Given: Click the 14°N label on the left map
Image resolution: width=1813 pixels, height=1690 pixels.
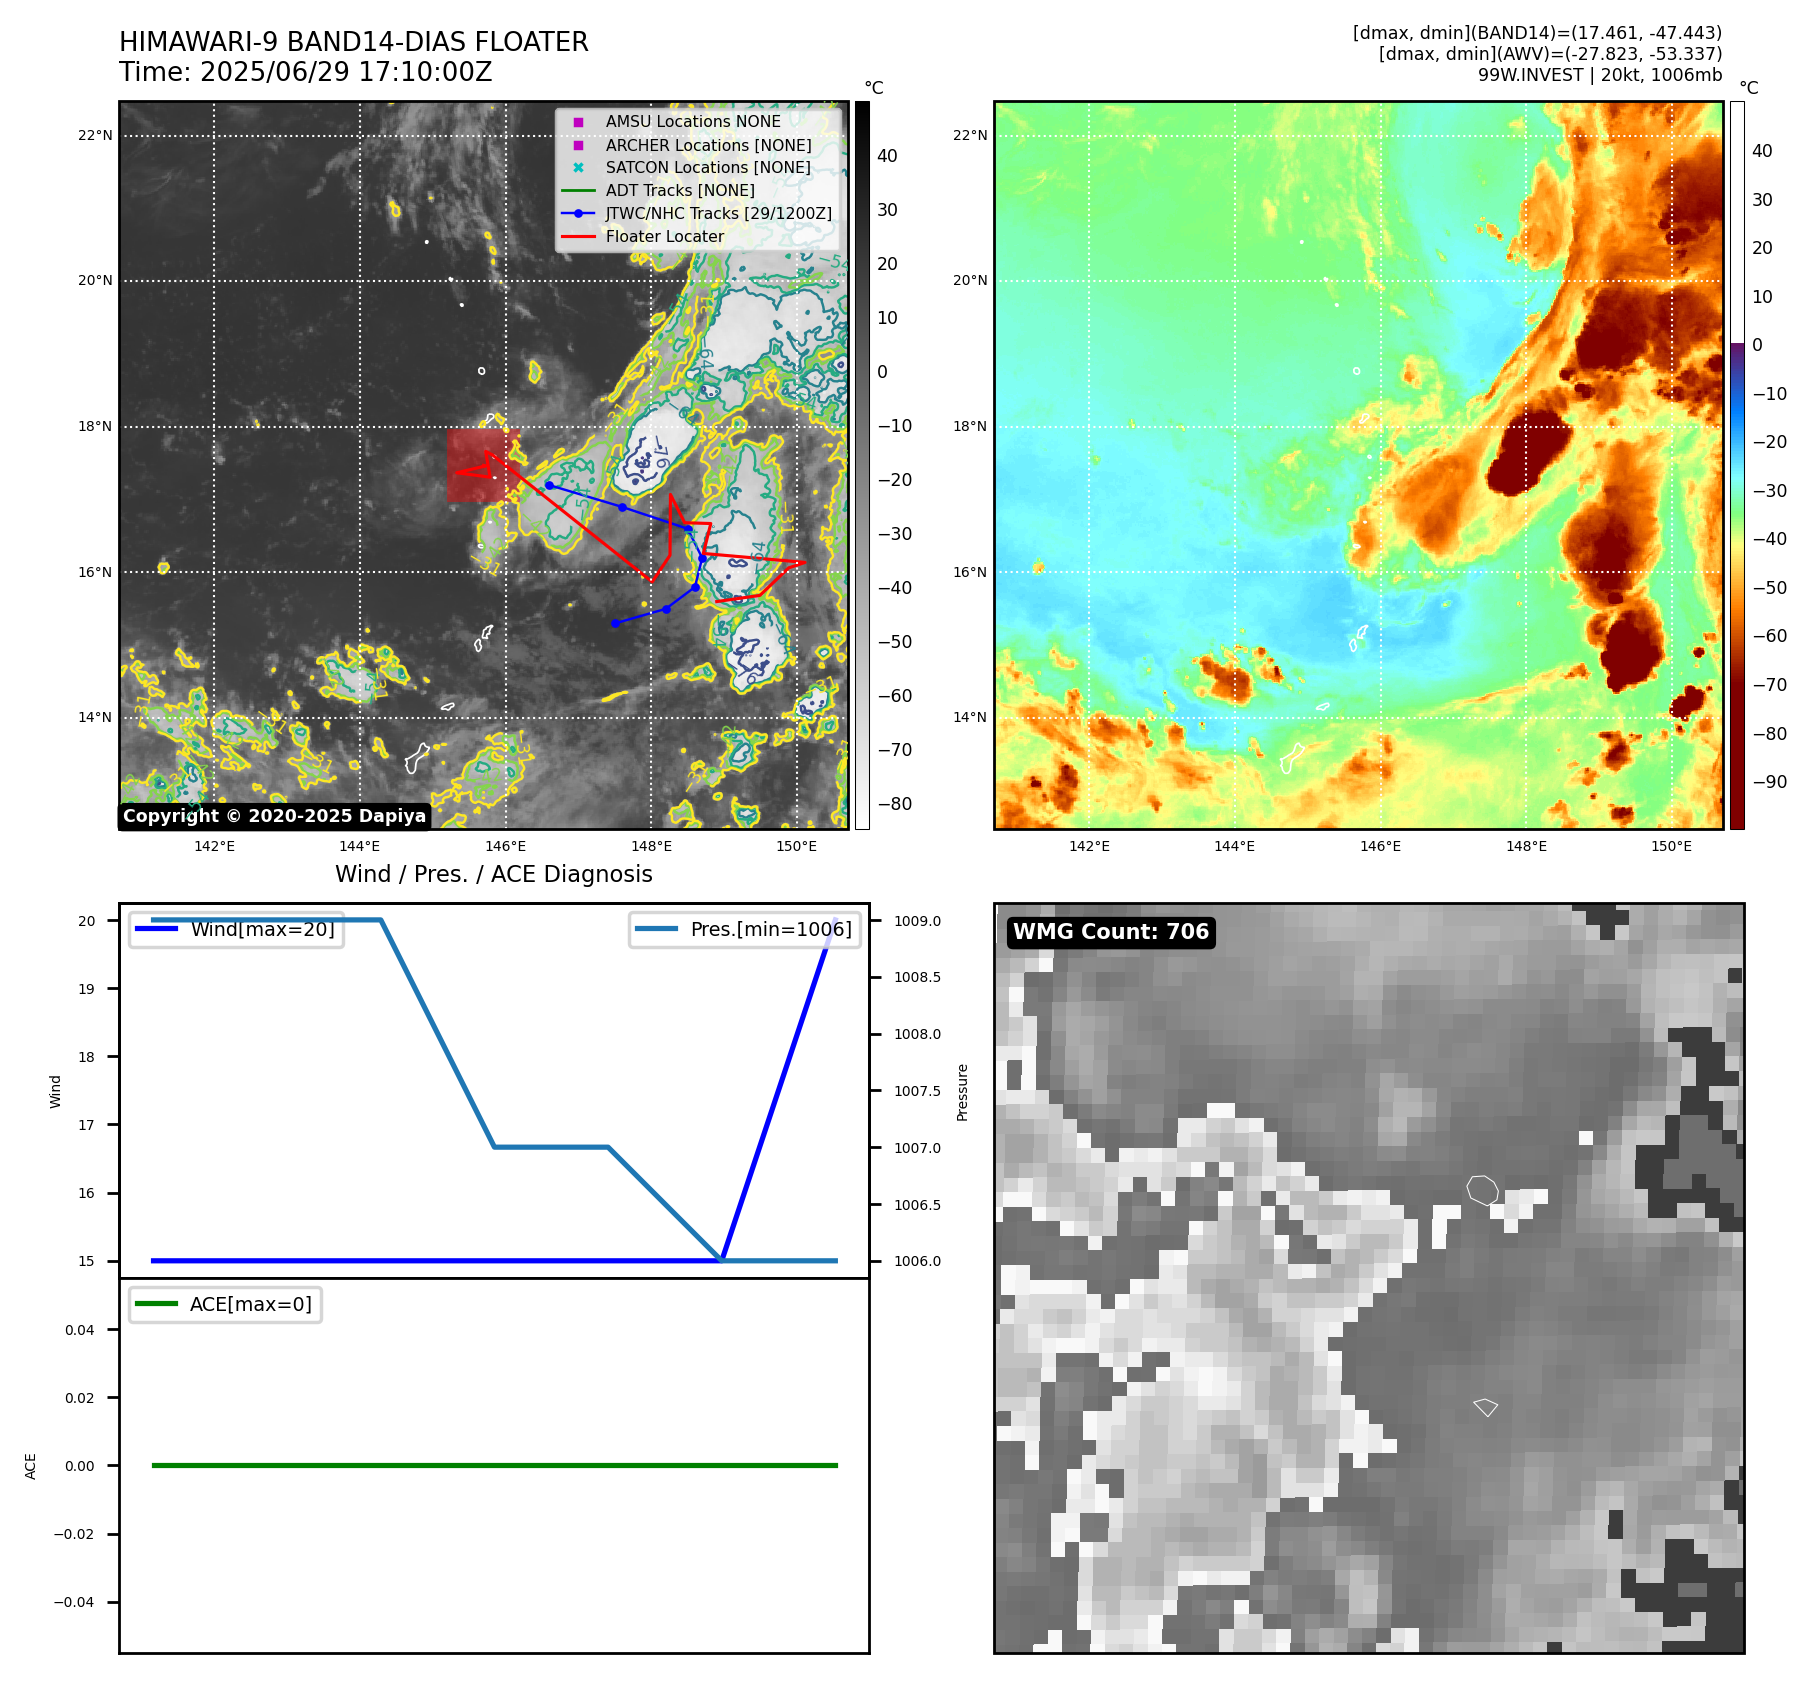Looking at the screenshot, I should pos(96,717).
